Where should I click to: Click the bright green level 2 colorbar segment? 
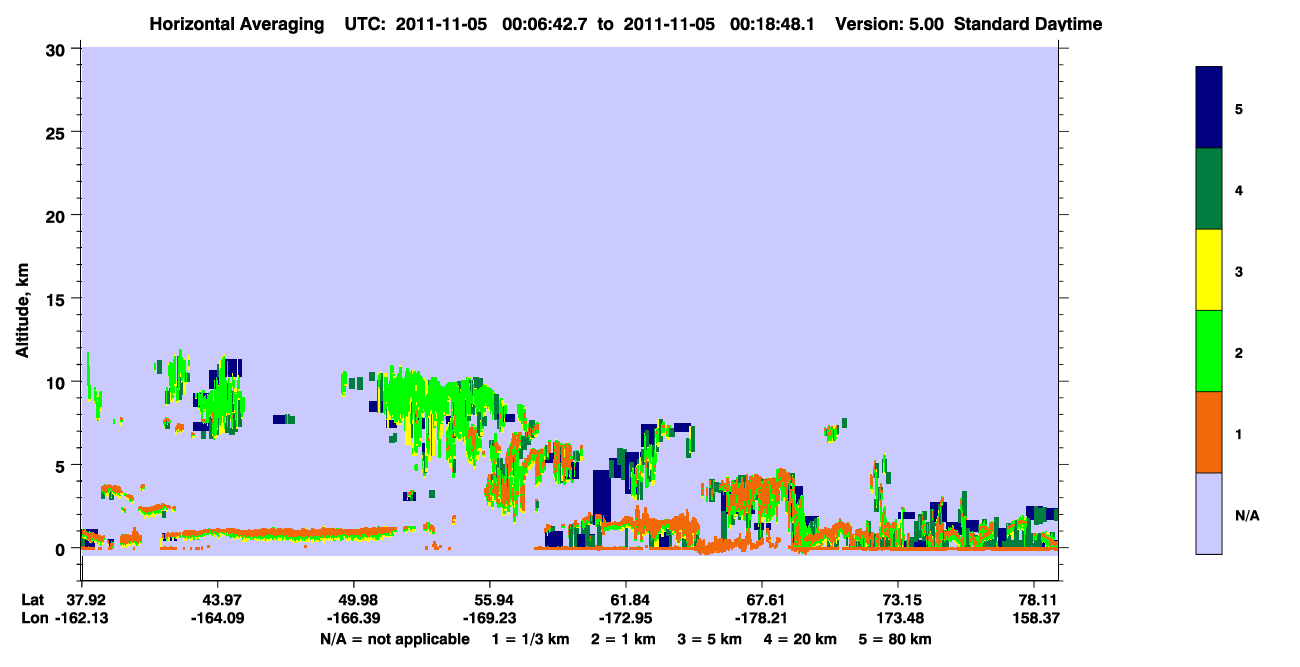coord(1209,350)
